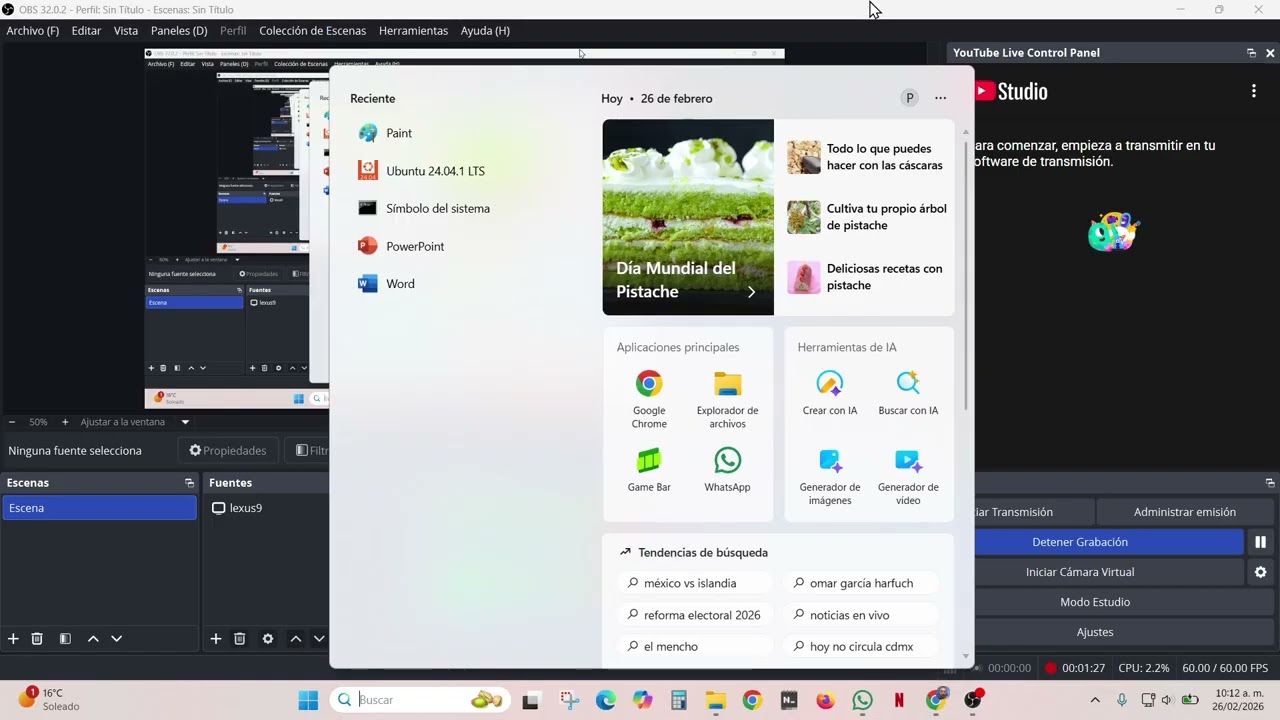Stop recording with Detener Grabación
Viewport: 1280px width, 720px height.
[x=1080, y=542]
